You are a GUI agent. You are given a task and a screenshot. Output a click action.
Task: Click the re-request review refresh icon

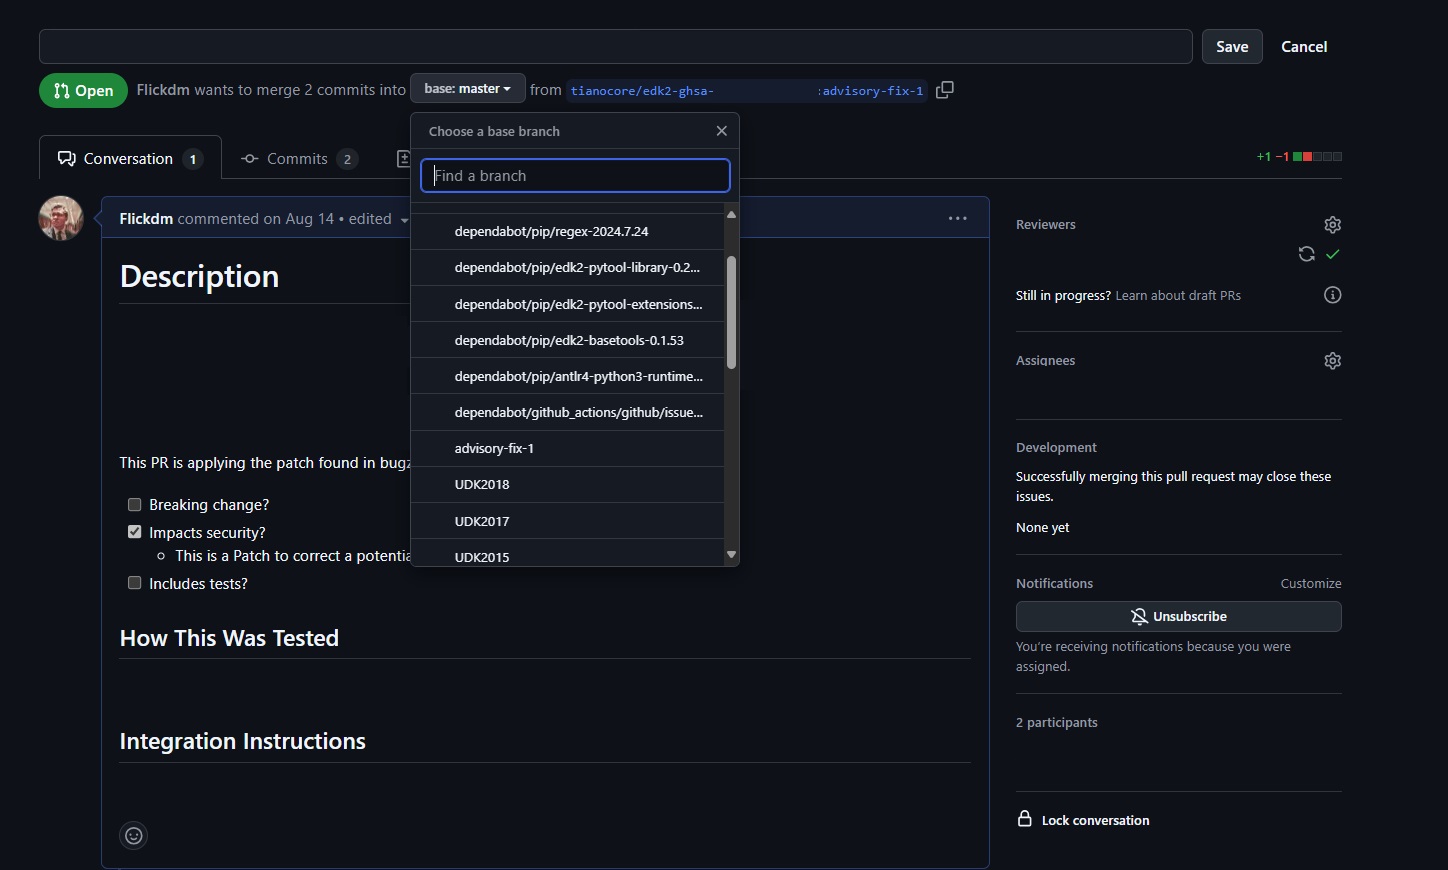(1306, 254)
